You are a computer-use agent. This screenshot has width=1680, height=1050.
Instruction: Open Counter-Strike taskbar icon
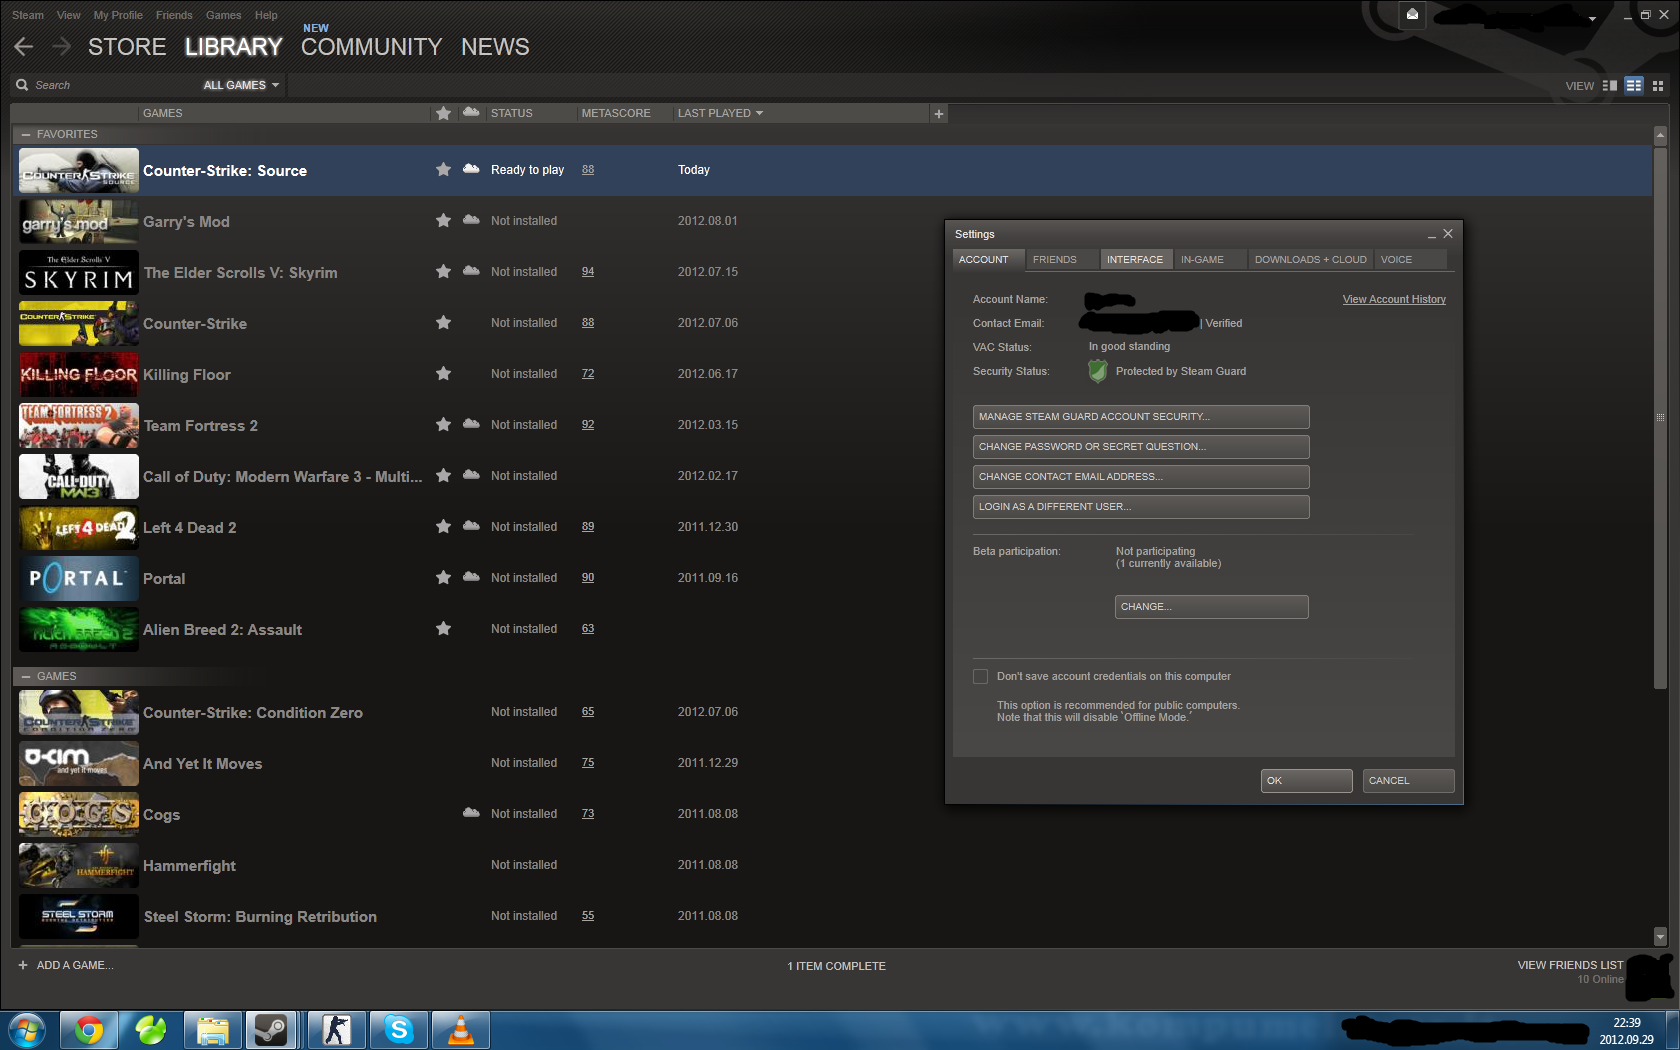[x=337, y=1030]
